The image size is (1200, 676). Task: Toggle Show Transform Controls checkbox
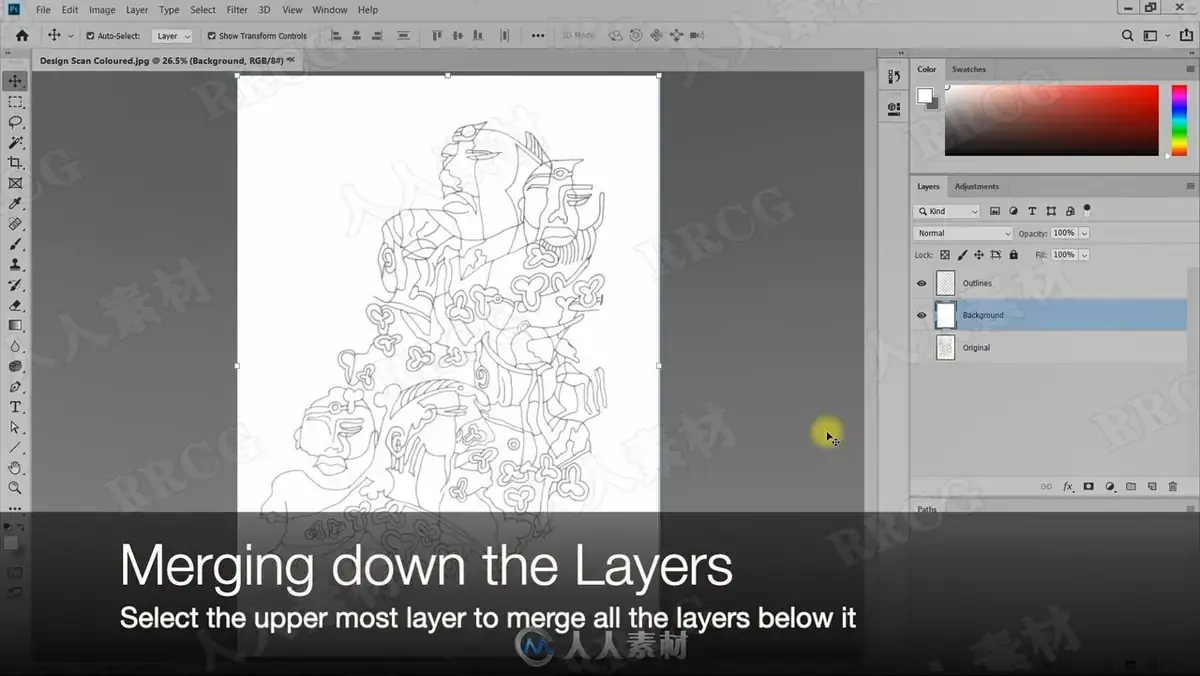coord(211,36)
